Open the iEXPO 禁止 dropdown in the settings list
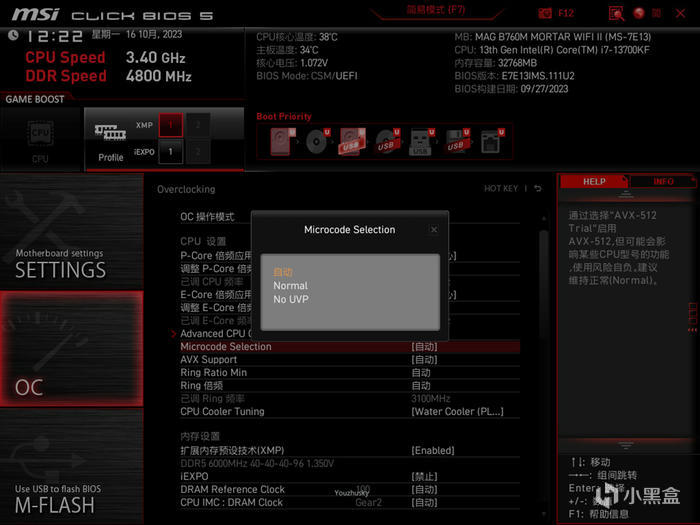 (424, 476)
